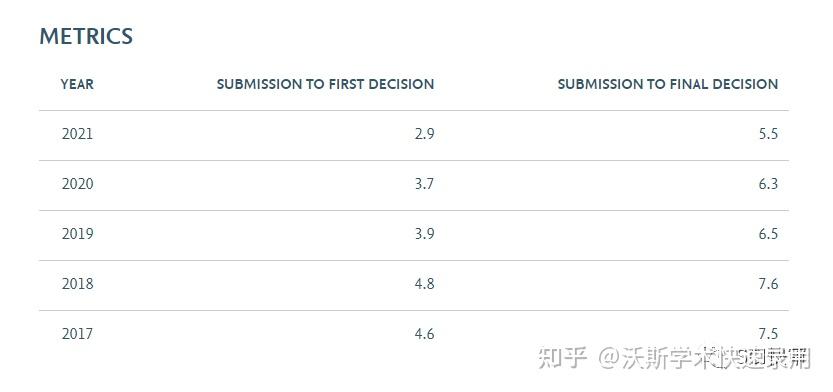Click first decision value 2.9 for 2021

click(424, 134)
